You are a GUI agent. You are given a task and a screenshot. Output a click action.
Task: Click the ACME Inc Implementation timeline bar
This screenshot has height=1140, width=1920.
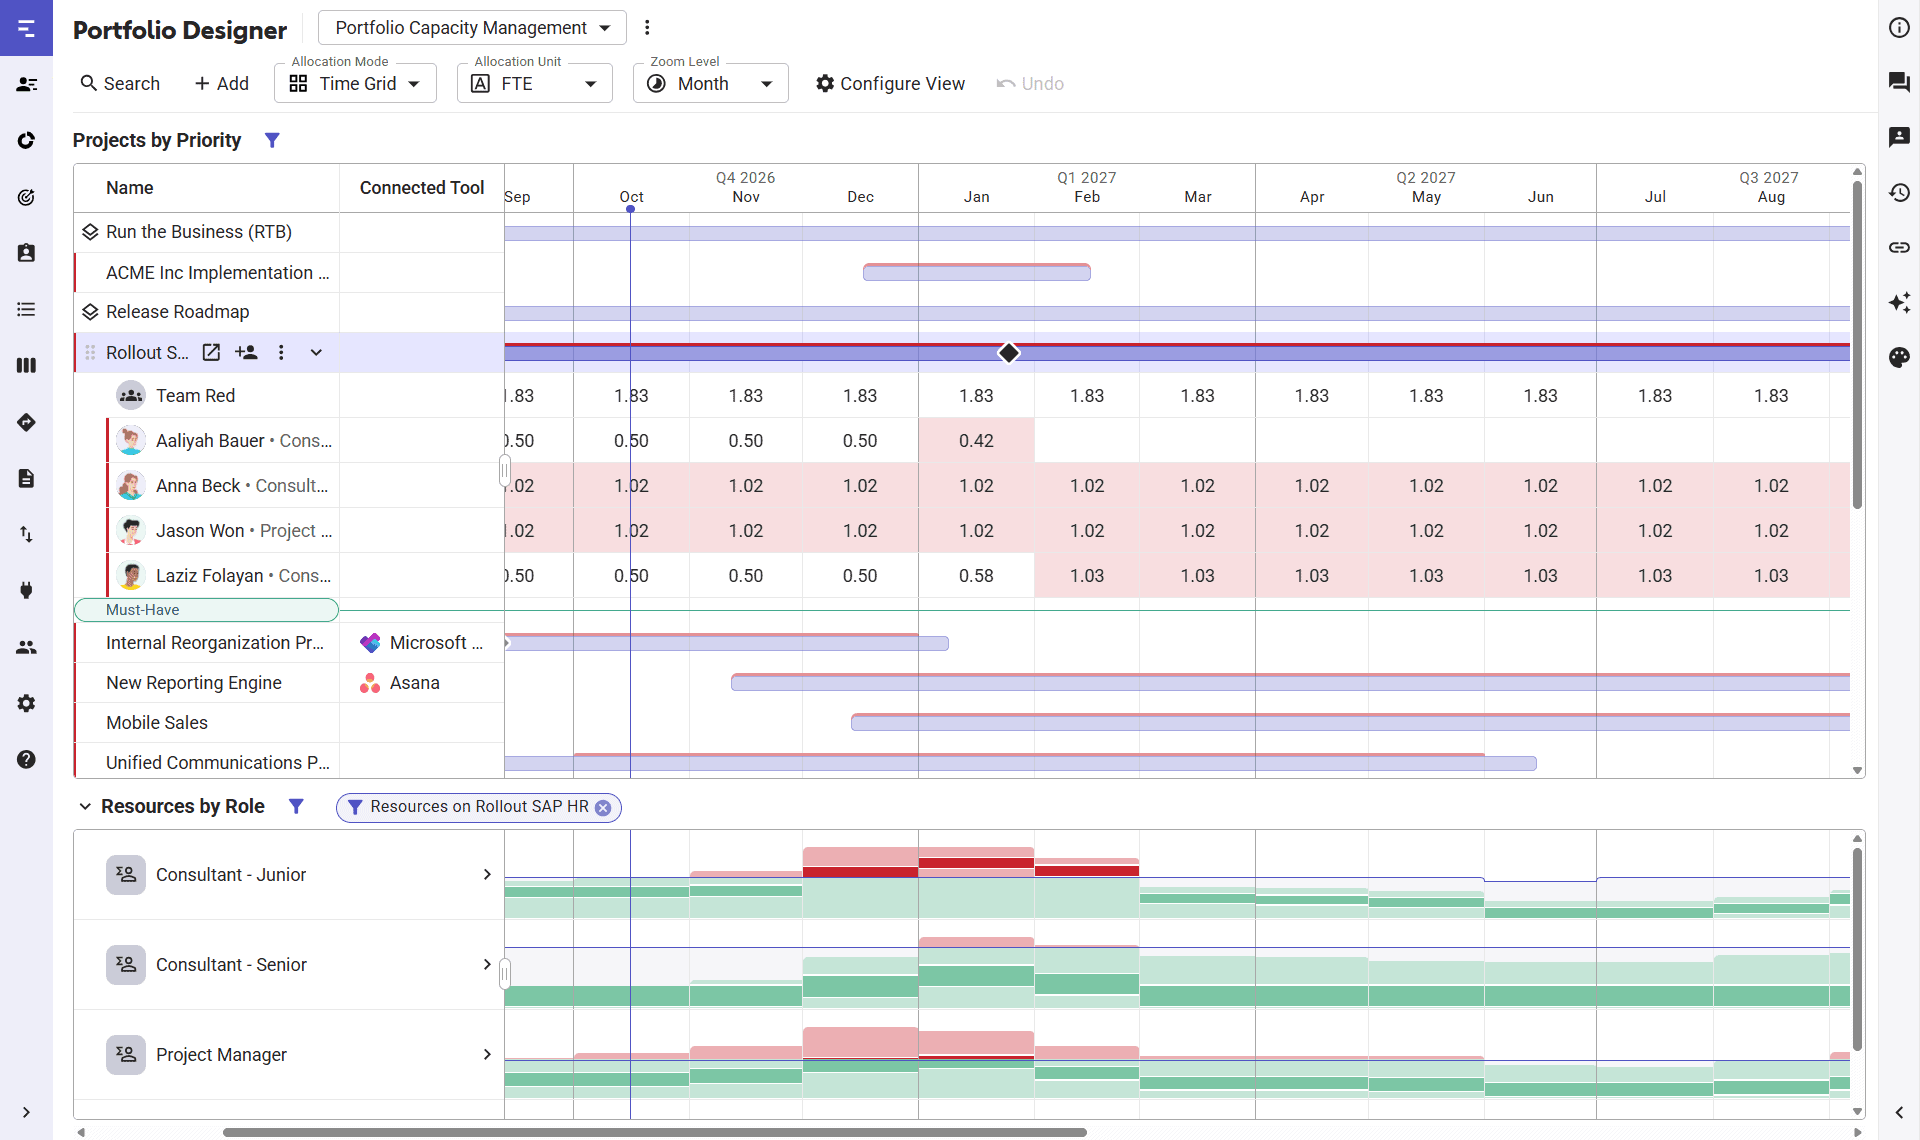pyautogui.click(x=976, y=272)
